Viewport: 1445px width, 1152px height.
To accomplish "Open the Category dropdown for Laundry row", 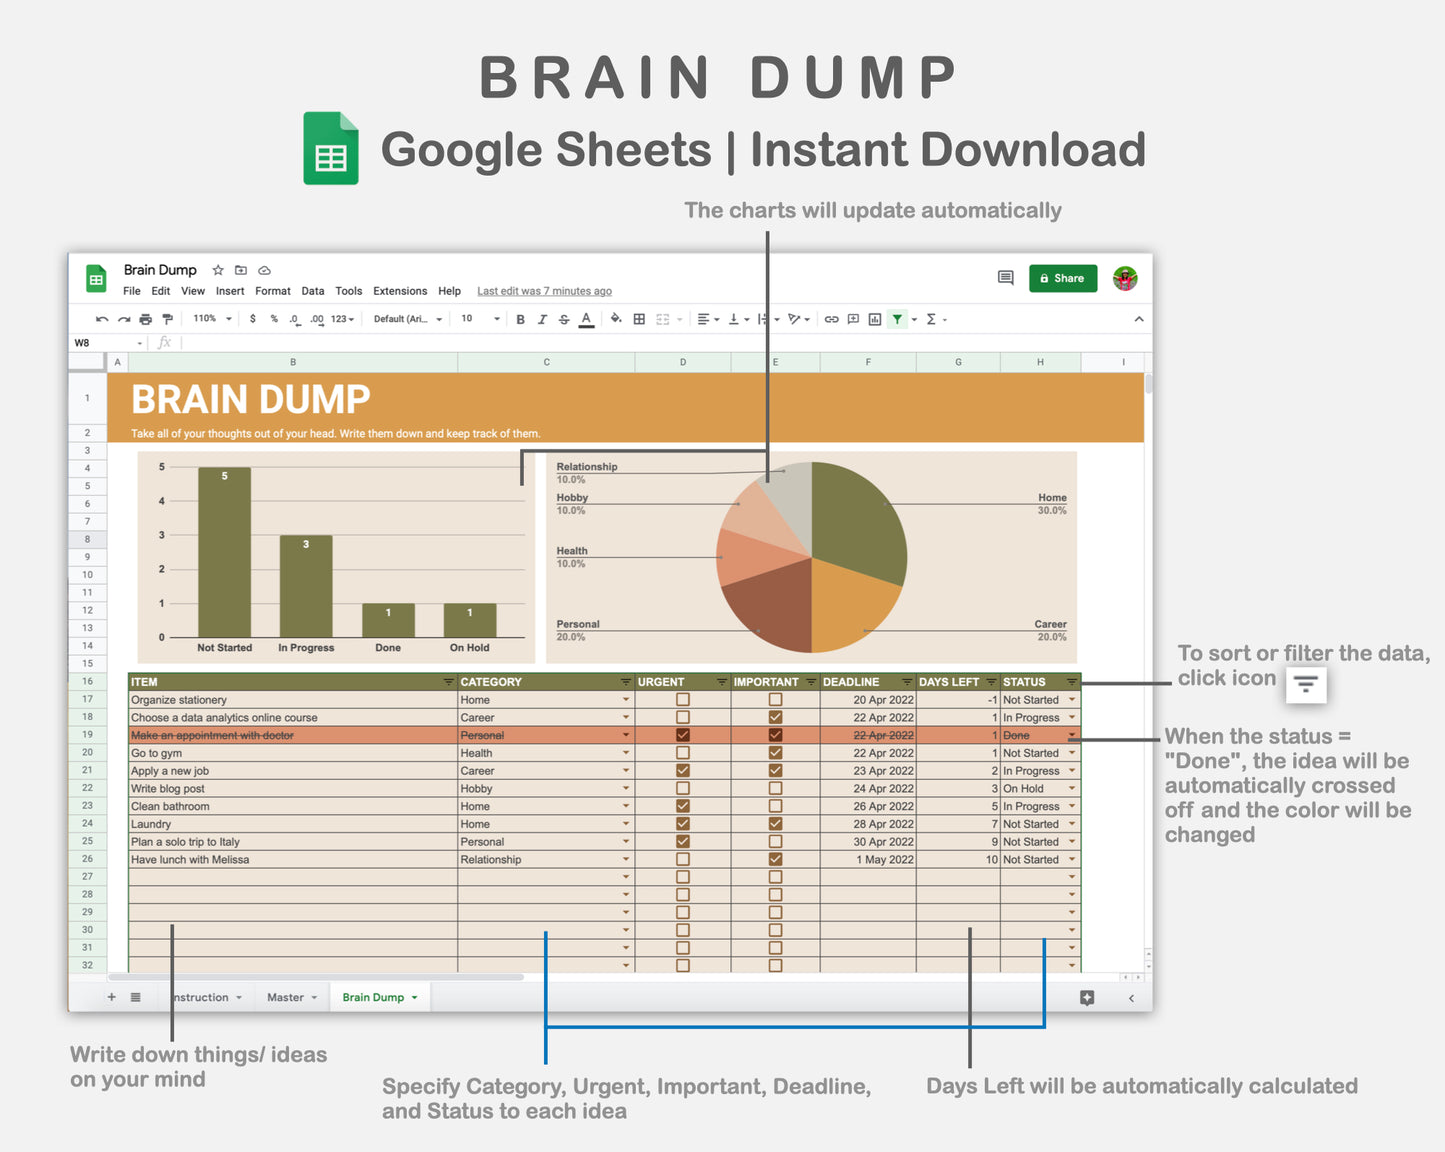I will [625, 824].
